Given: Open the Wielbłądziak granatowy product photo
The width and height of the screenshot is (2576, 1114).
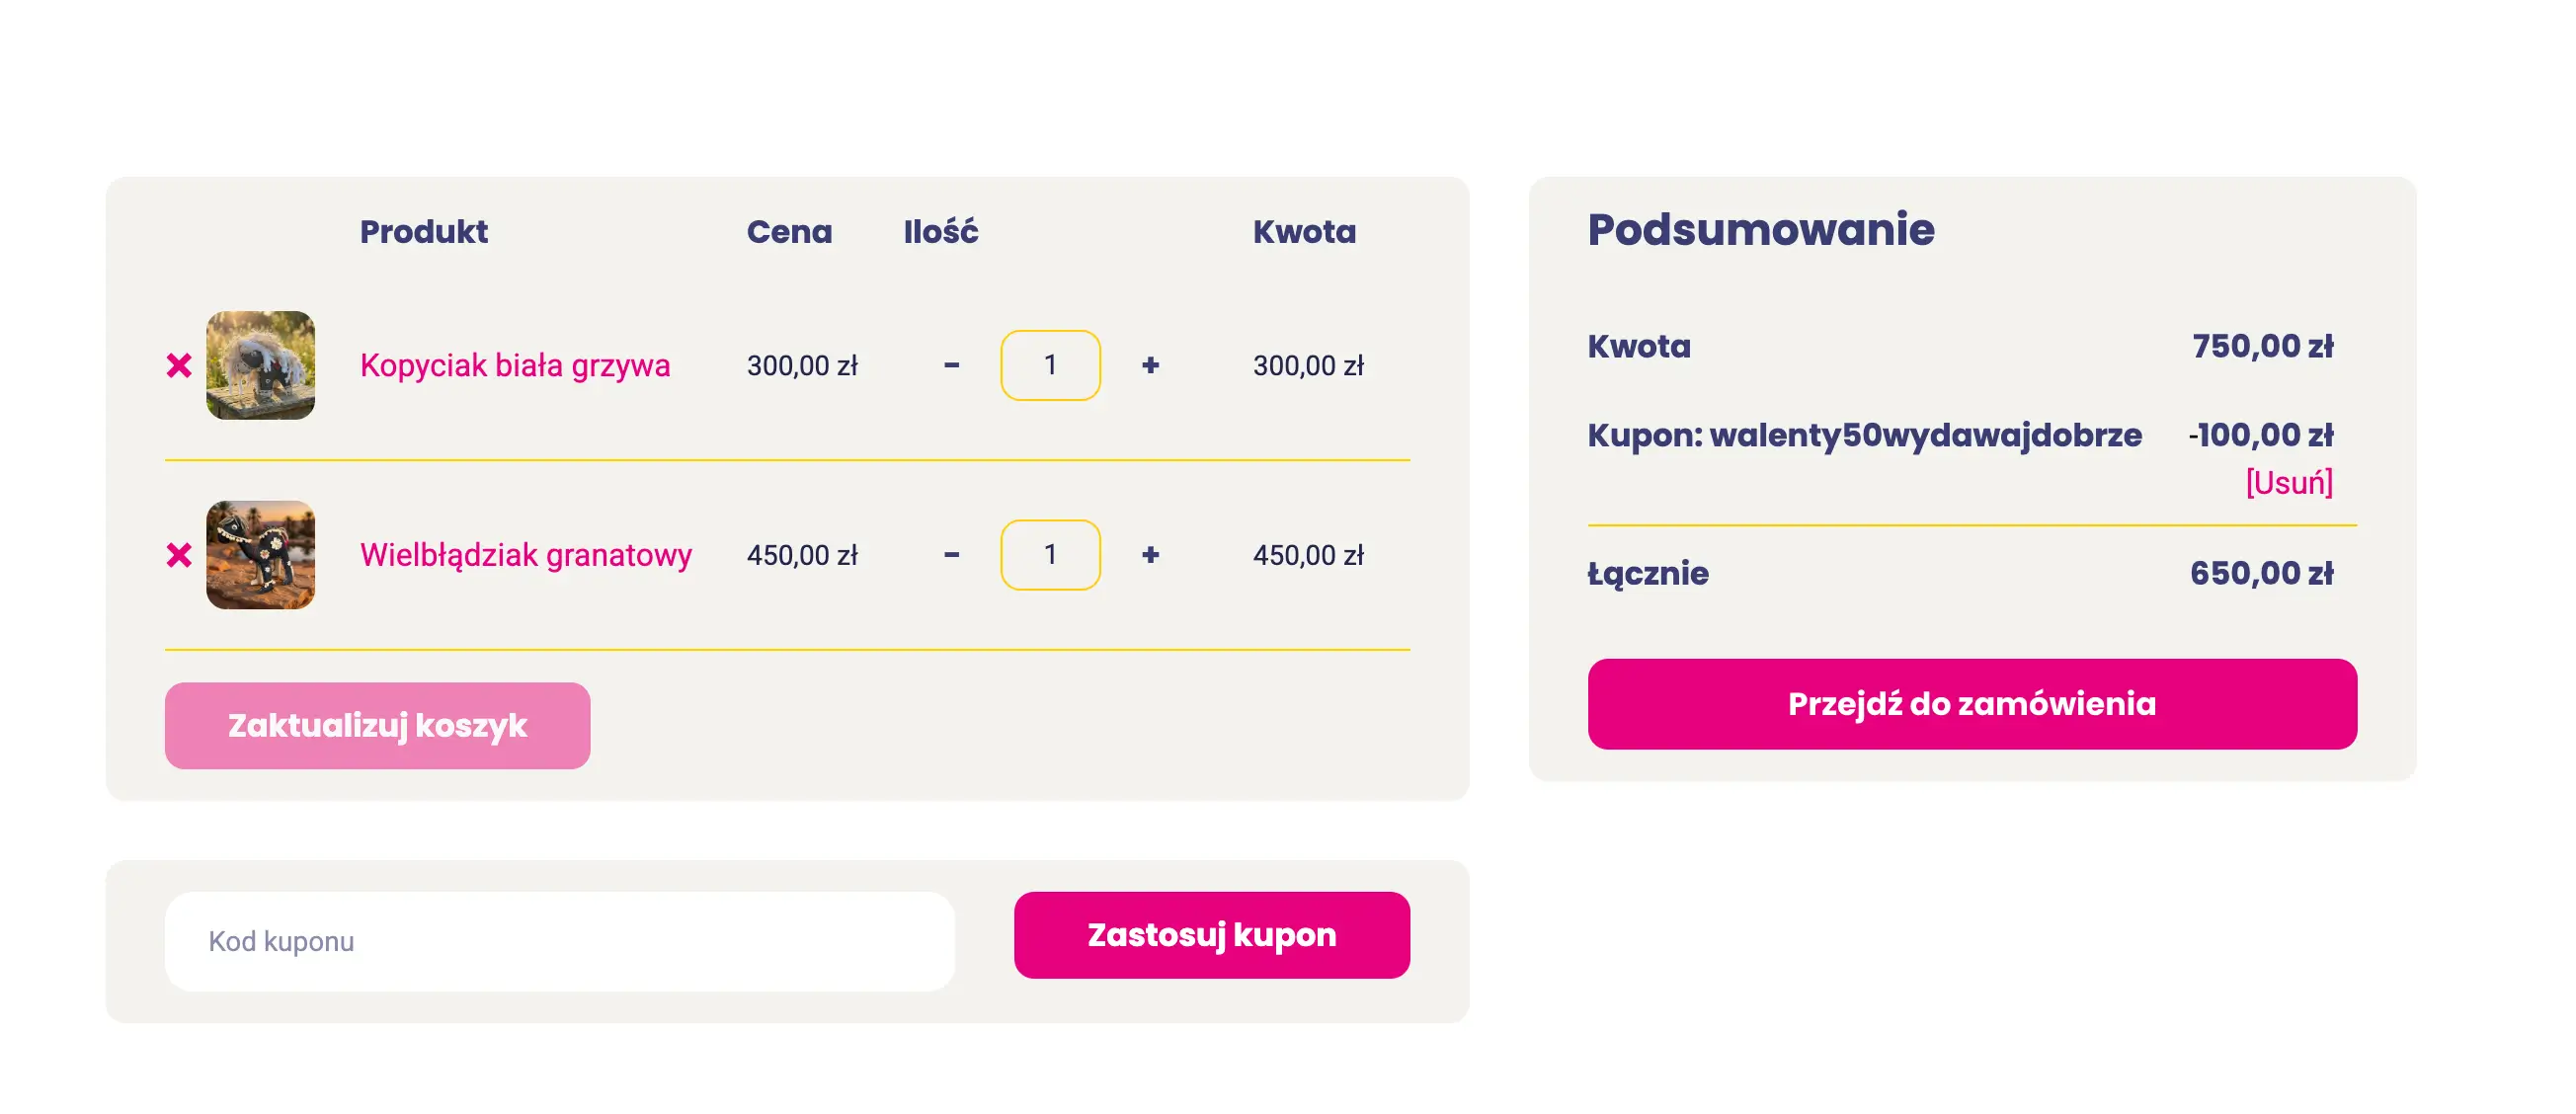Looking at the screenshot, I should 260,555.
